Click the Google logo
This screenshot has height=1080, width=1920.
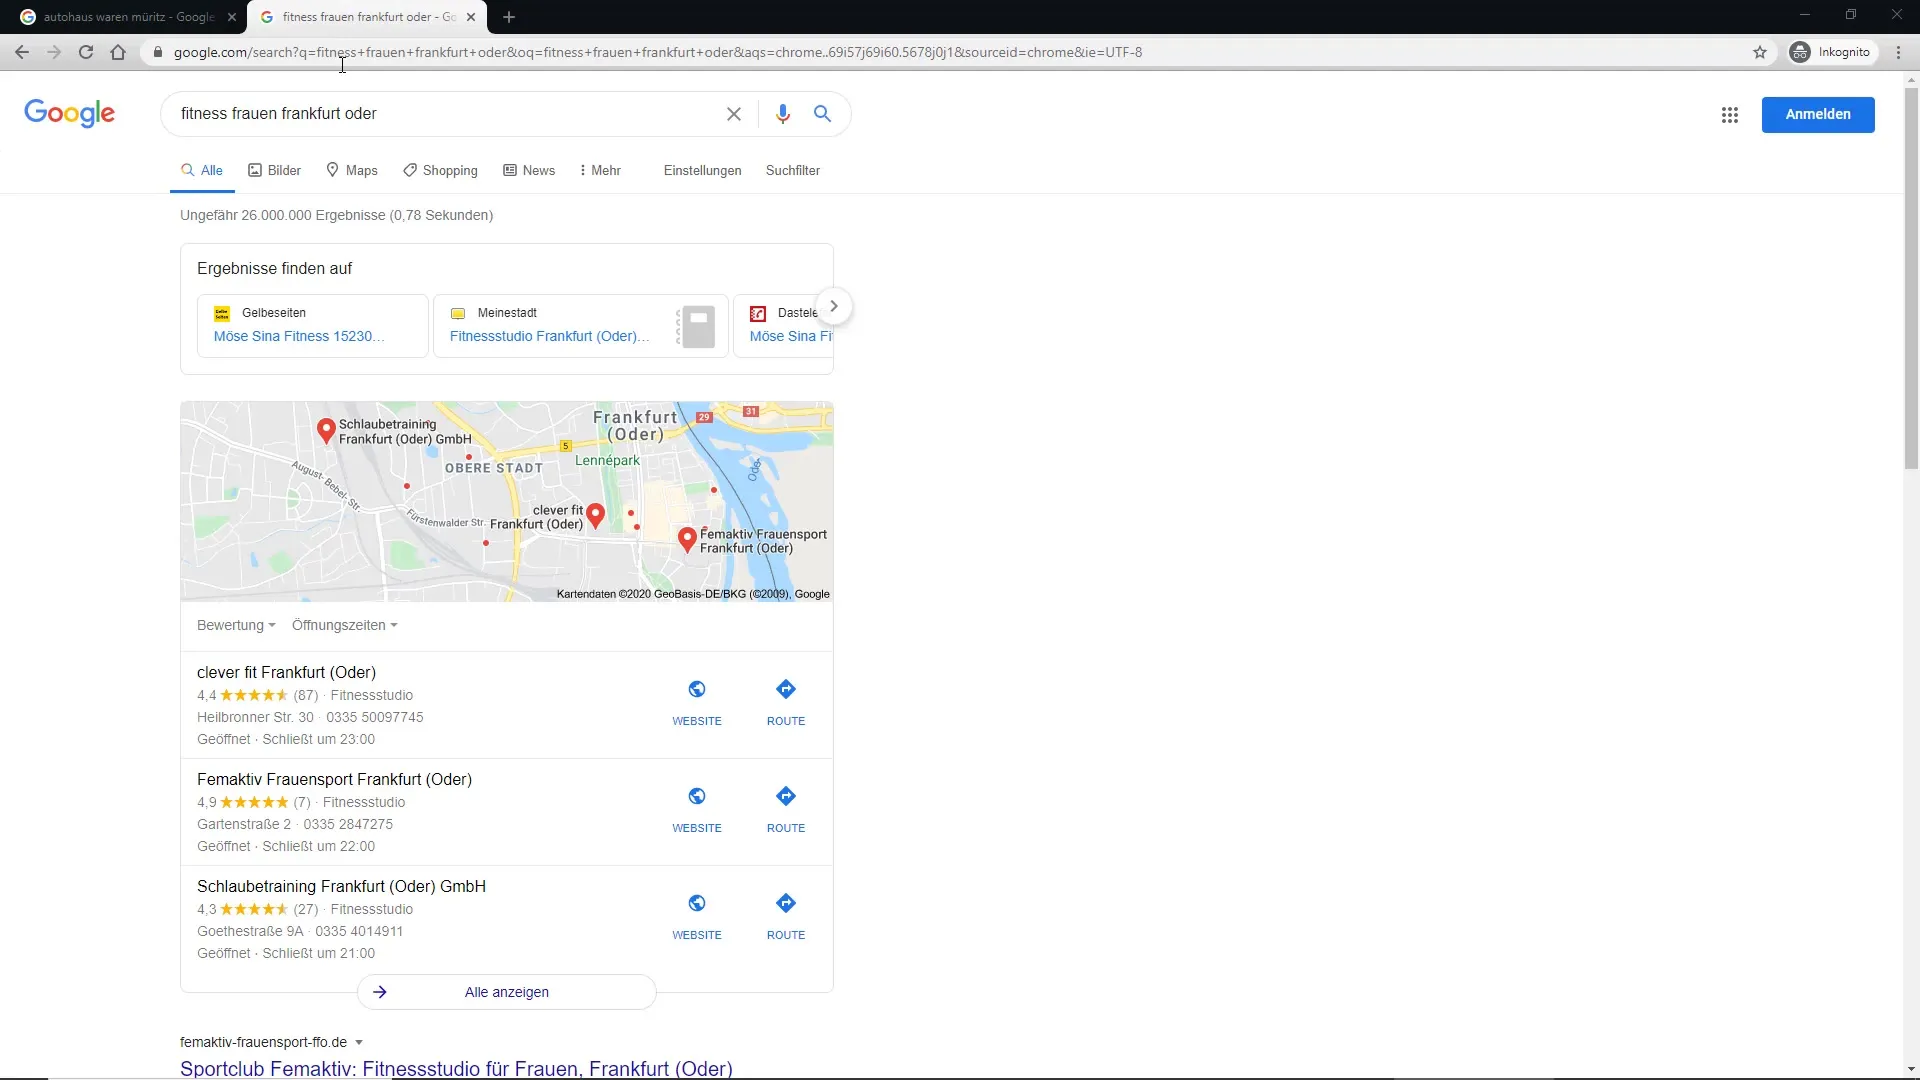70,113
